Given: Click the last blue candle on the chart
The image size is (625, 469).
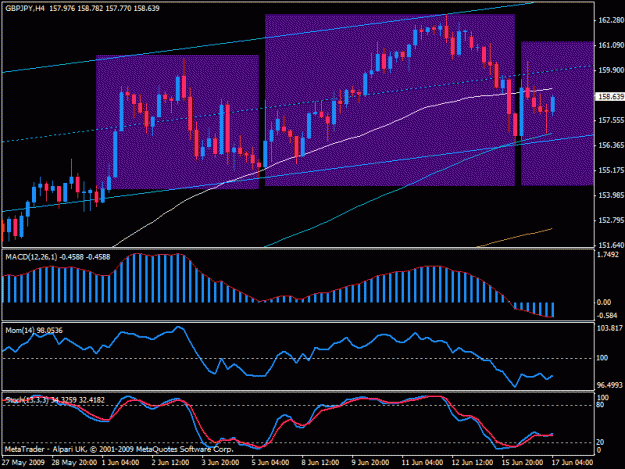Looking at the screenshot, I should 553,105.
